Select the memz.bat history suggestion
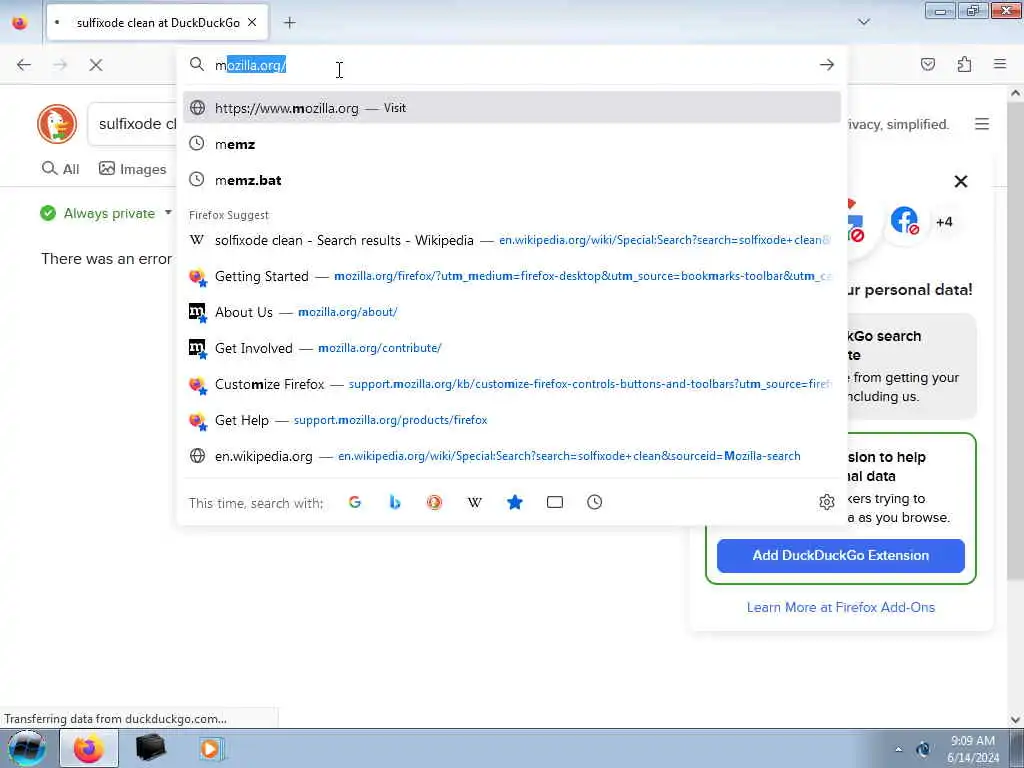The image size is (1024, 768). pyautogui.click(x=512, y=180)
